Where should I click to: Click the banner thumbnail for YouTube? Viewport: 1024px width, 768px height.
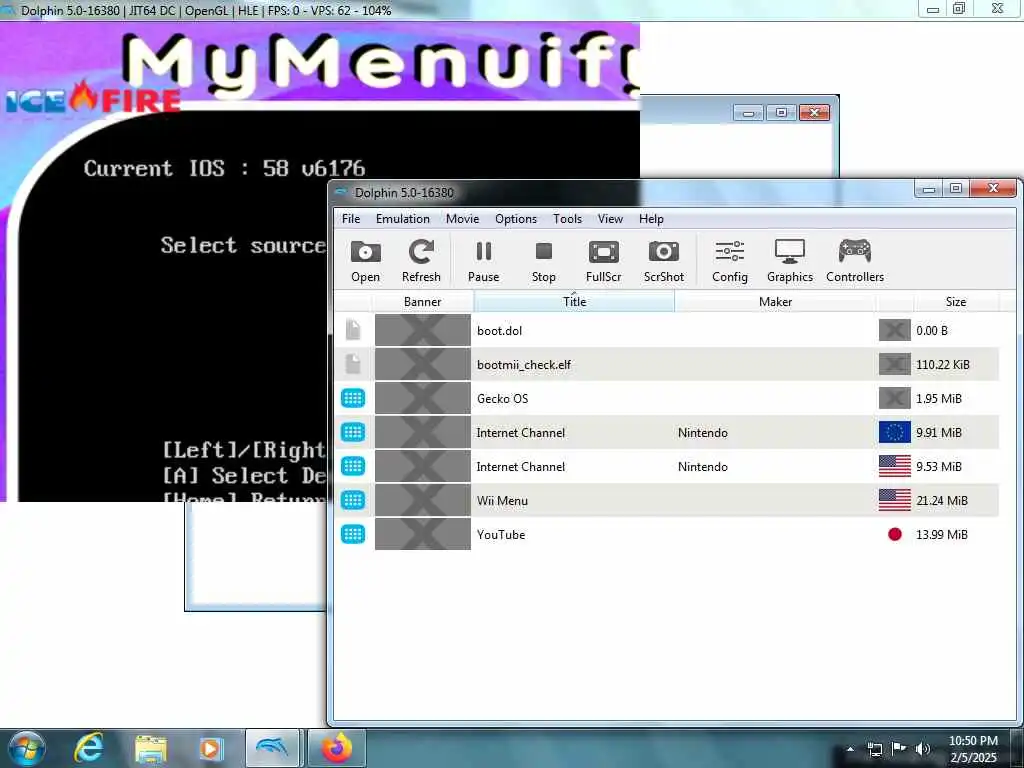[423, 534]
